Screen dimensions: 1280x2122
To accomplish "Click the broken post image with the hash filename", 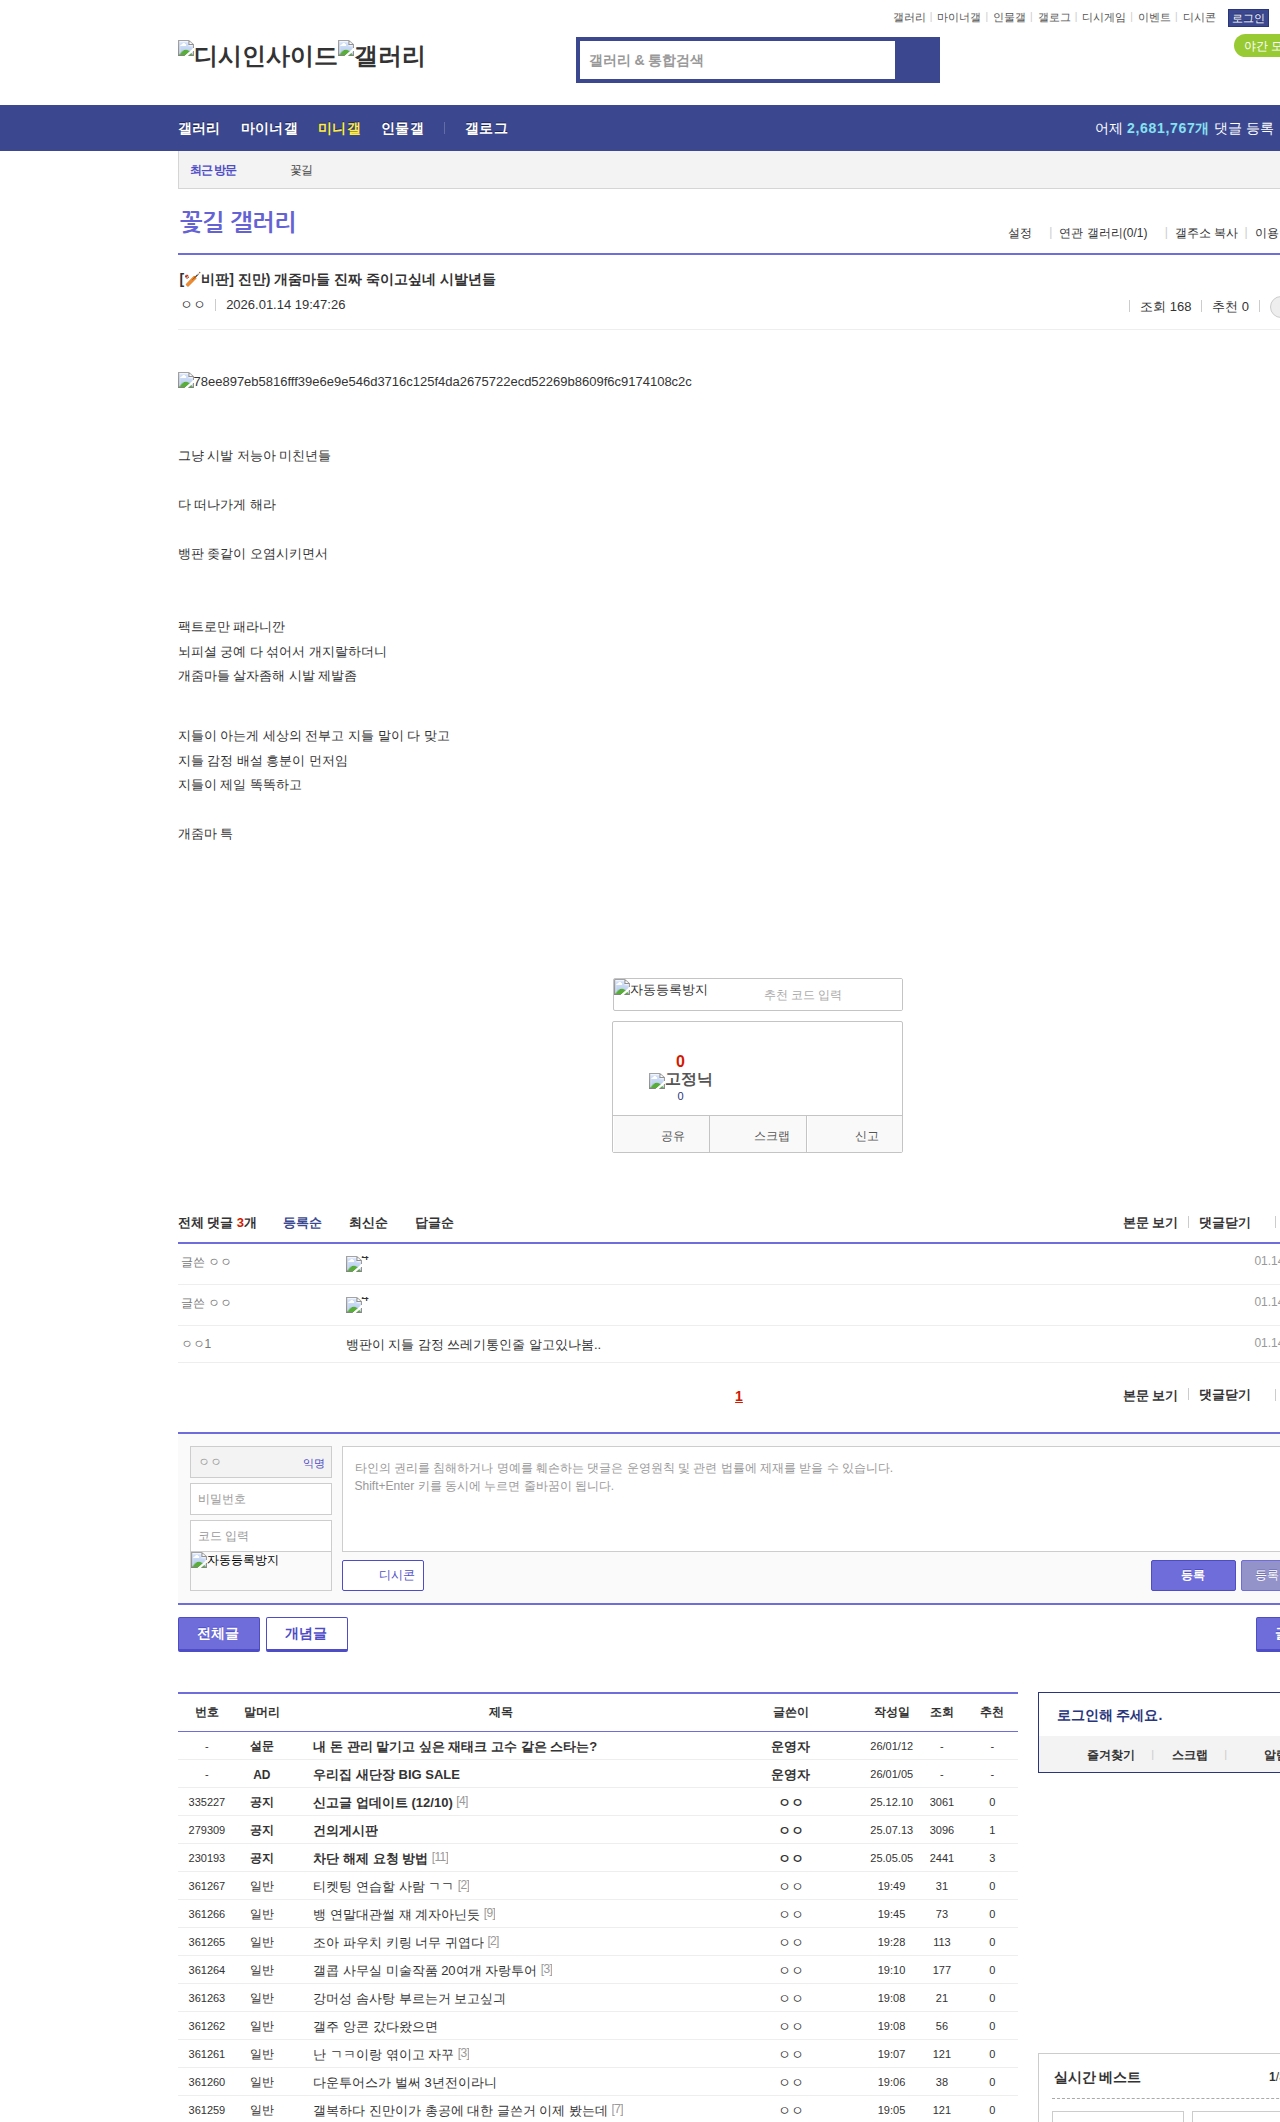I will tap(434, 382).
